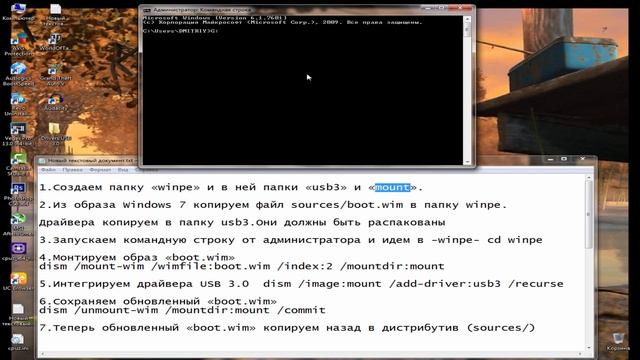
Task: Launch the Revo Uninstaller shortcut
Action: tap(18, 104)
